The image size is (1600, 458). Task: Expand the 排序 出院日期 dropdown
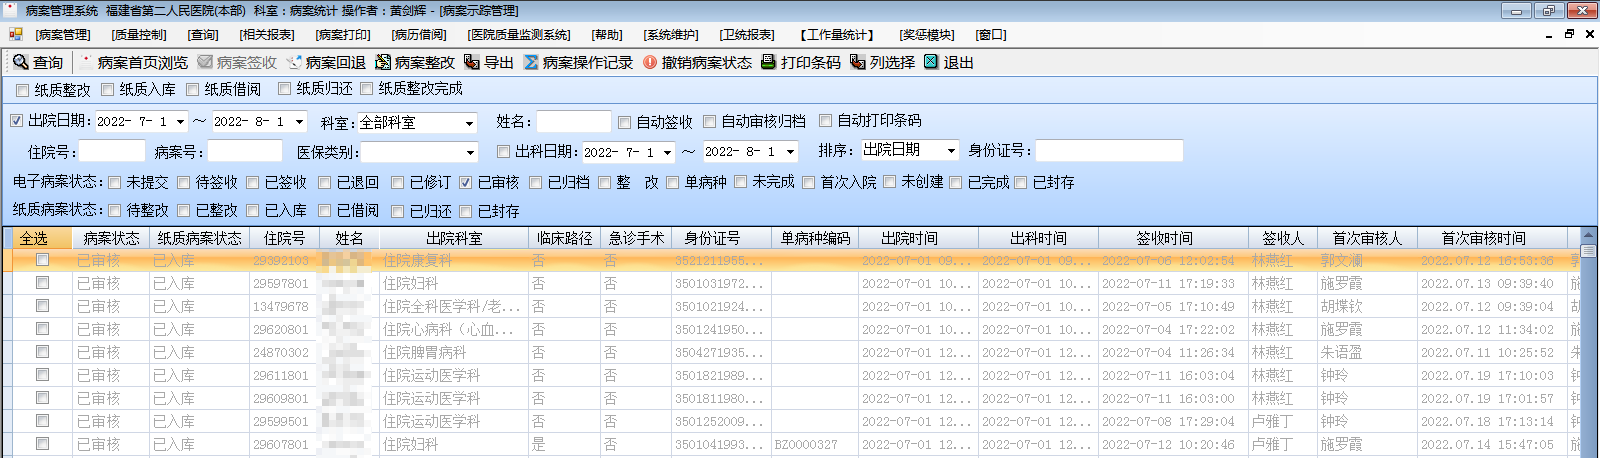[x=951, y=150]
